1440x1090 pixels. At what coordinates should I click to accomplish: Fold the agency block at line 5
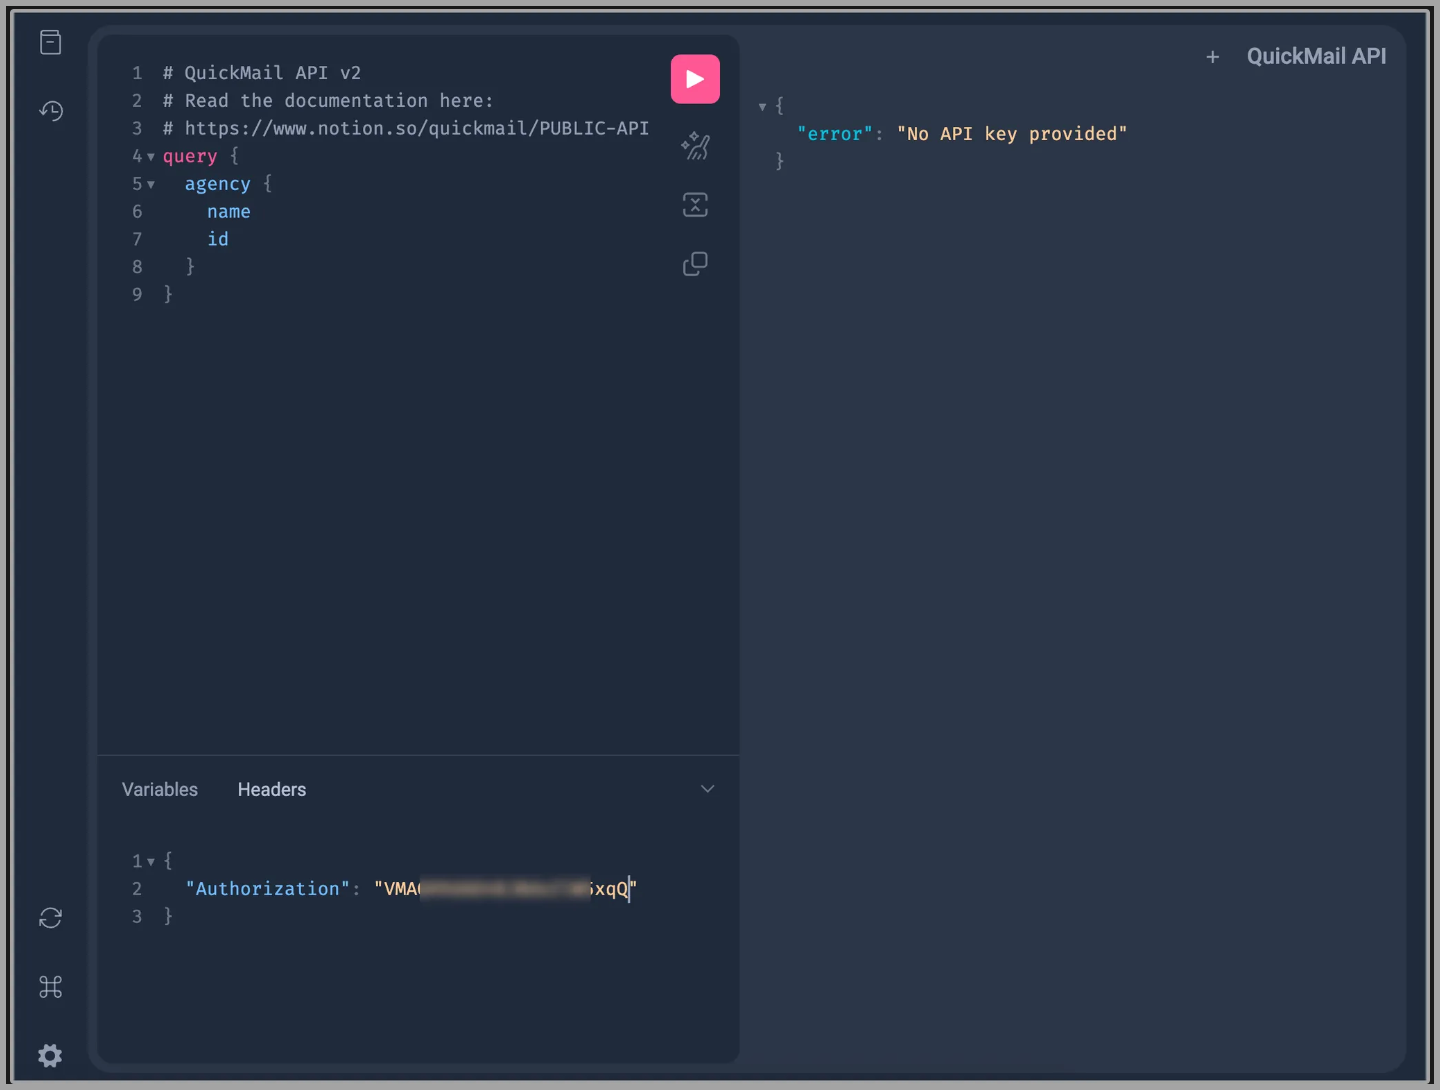(151, 185)
